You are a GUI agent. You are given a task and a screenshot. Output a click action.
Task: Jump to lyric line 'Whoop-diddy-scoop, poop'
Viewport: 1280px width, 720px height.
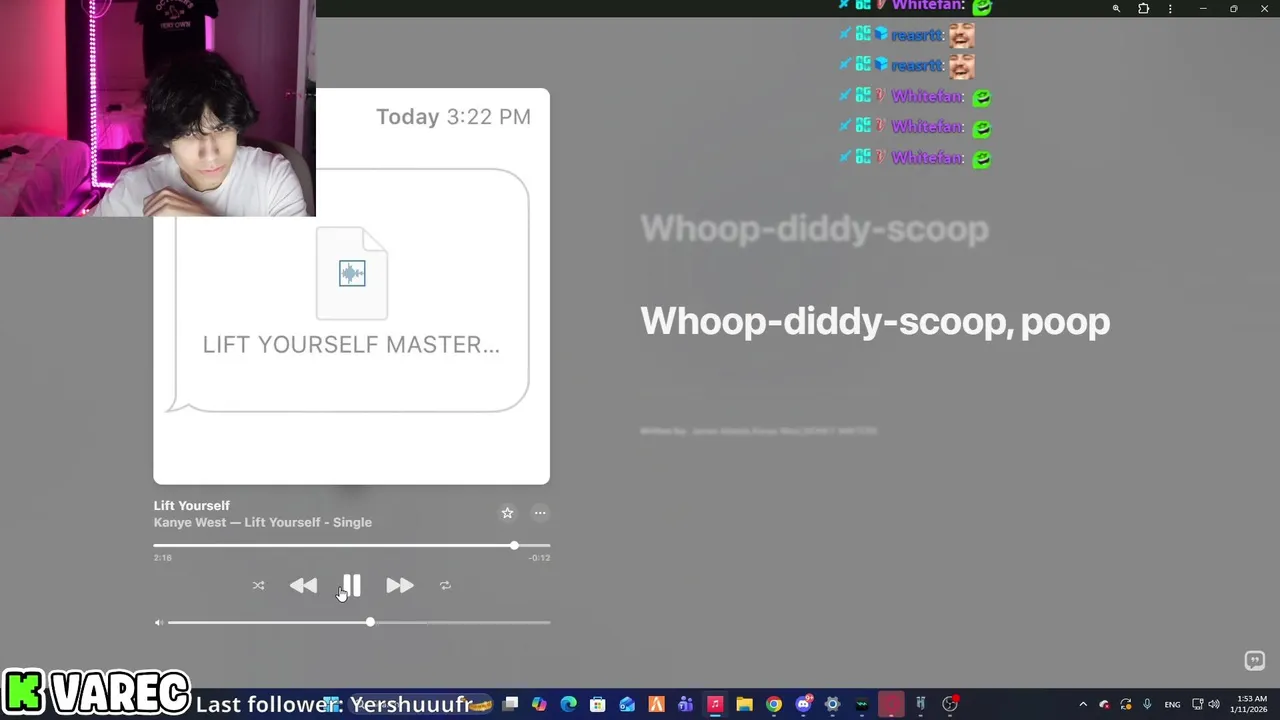click(x=875, y=320)
